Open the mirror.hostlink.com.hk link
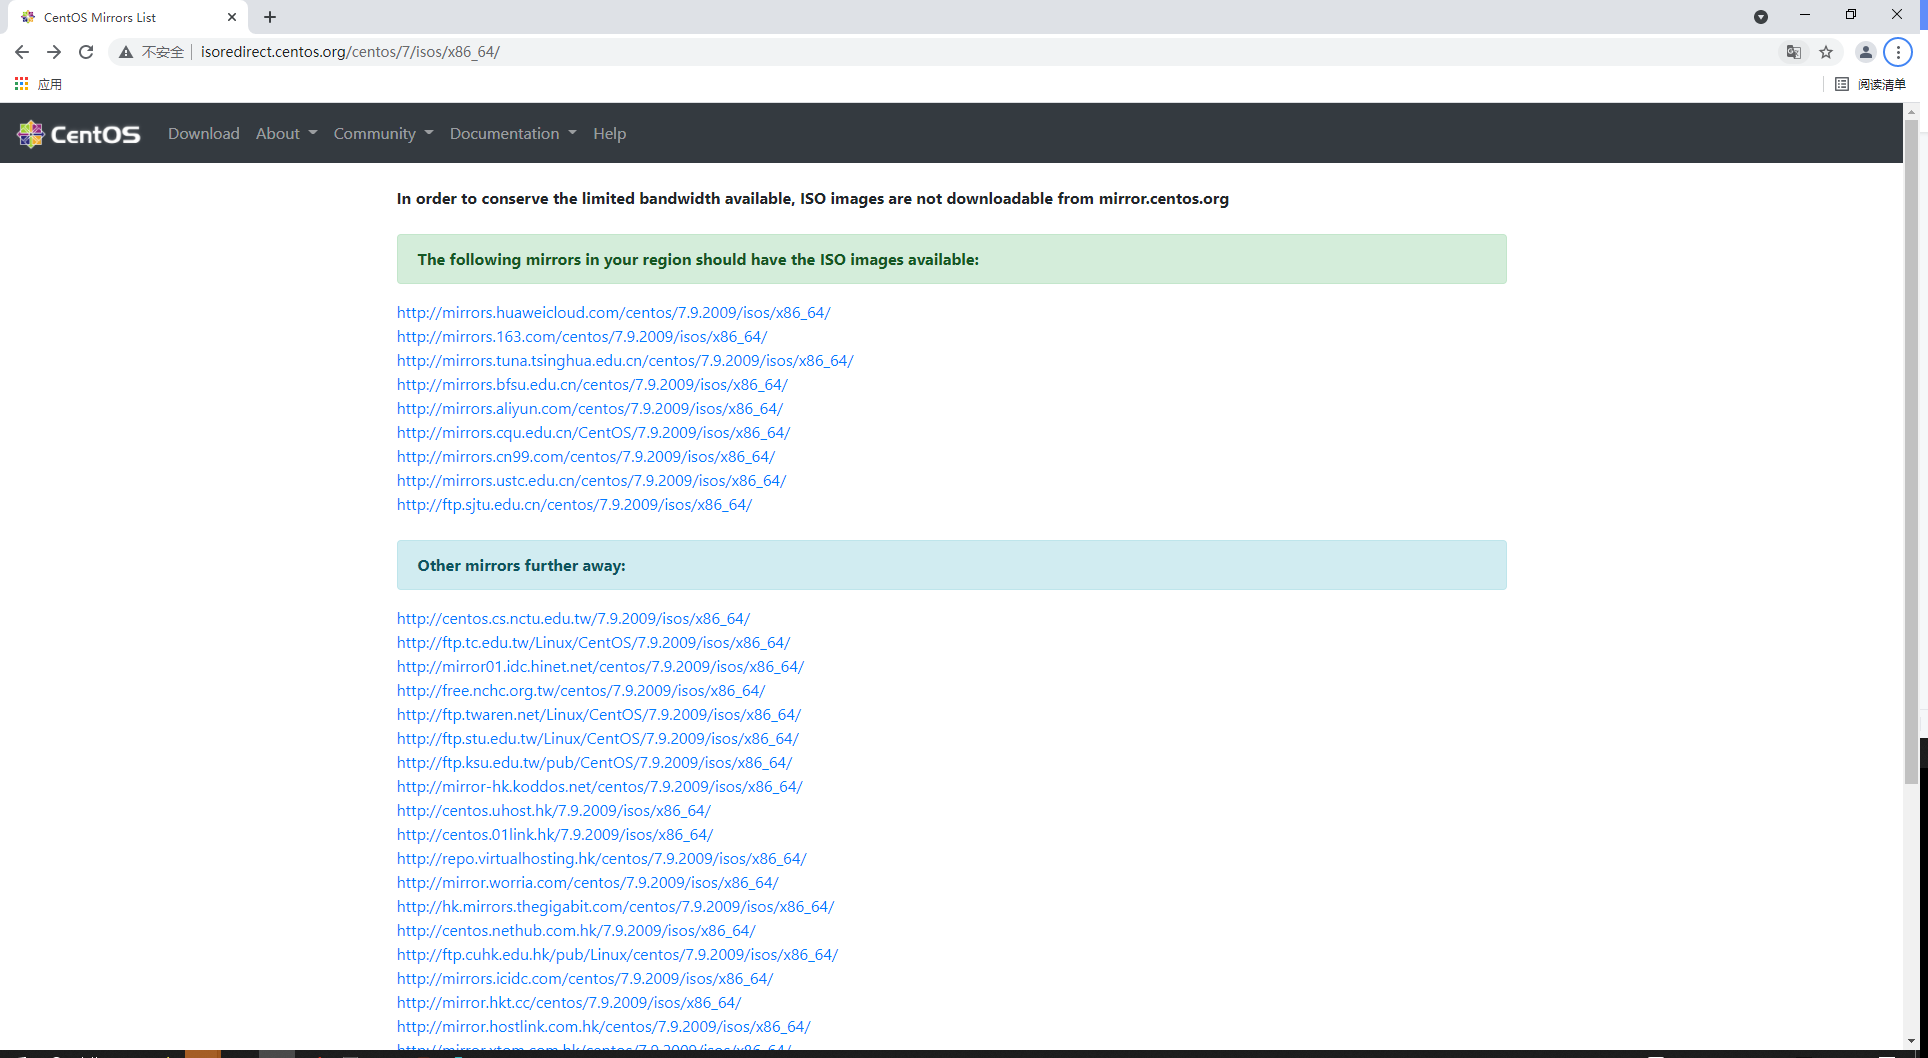Image resolution: width=1928 pixels, height=1058 pixels. coord(604,1027)
